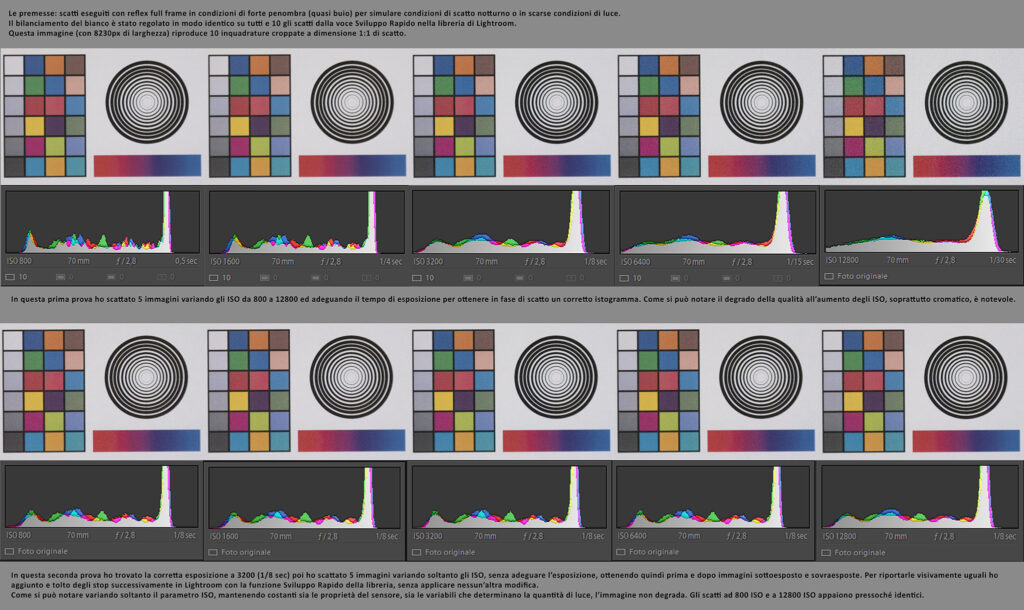Tick Foto originale under ISO 800 1/8 sec histogram

point(9,552)
